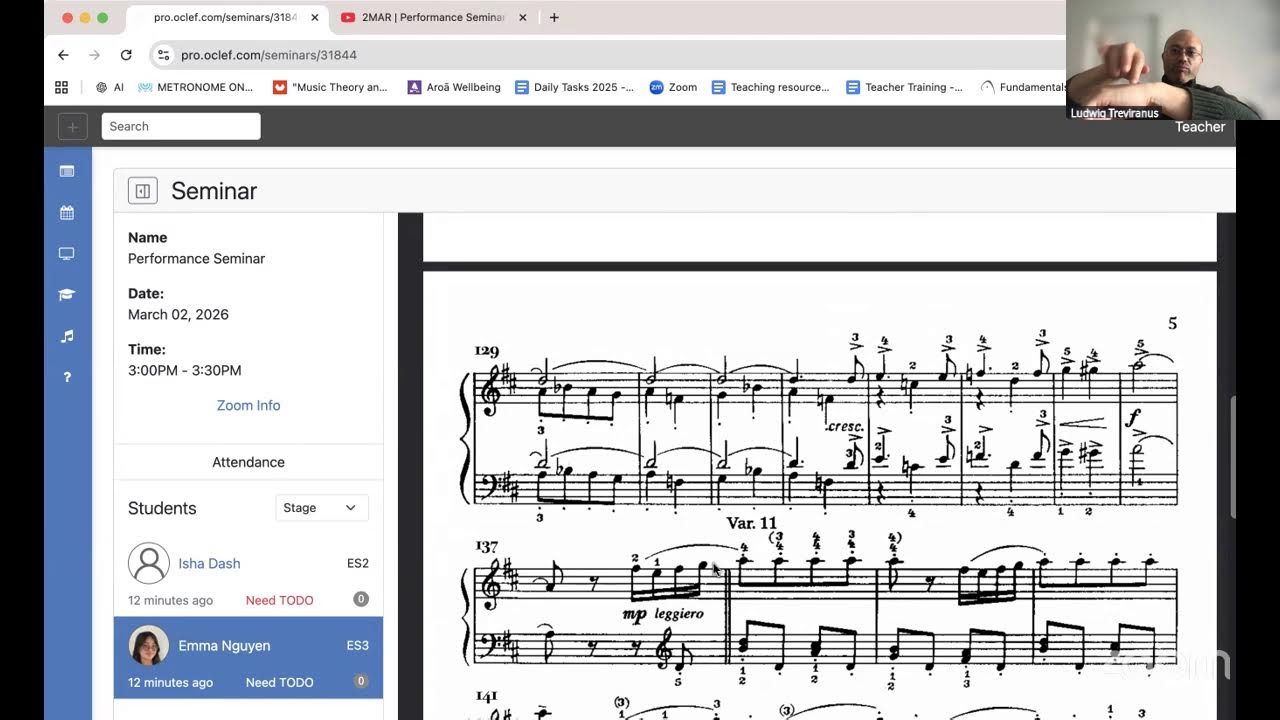1280x720 pixels.
Task: Click the Teacher label in header
Action: pyautogui.click(x=1200, y=127)
